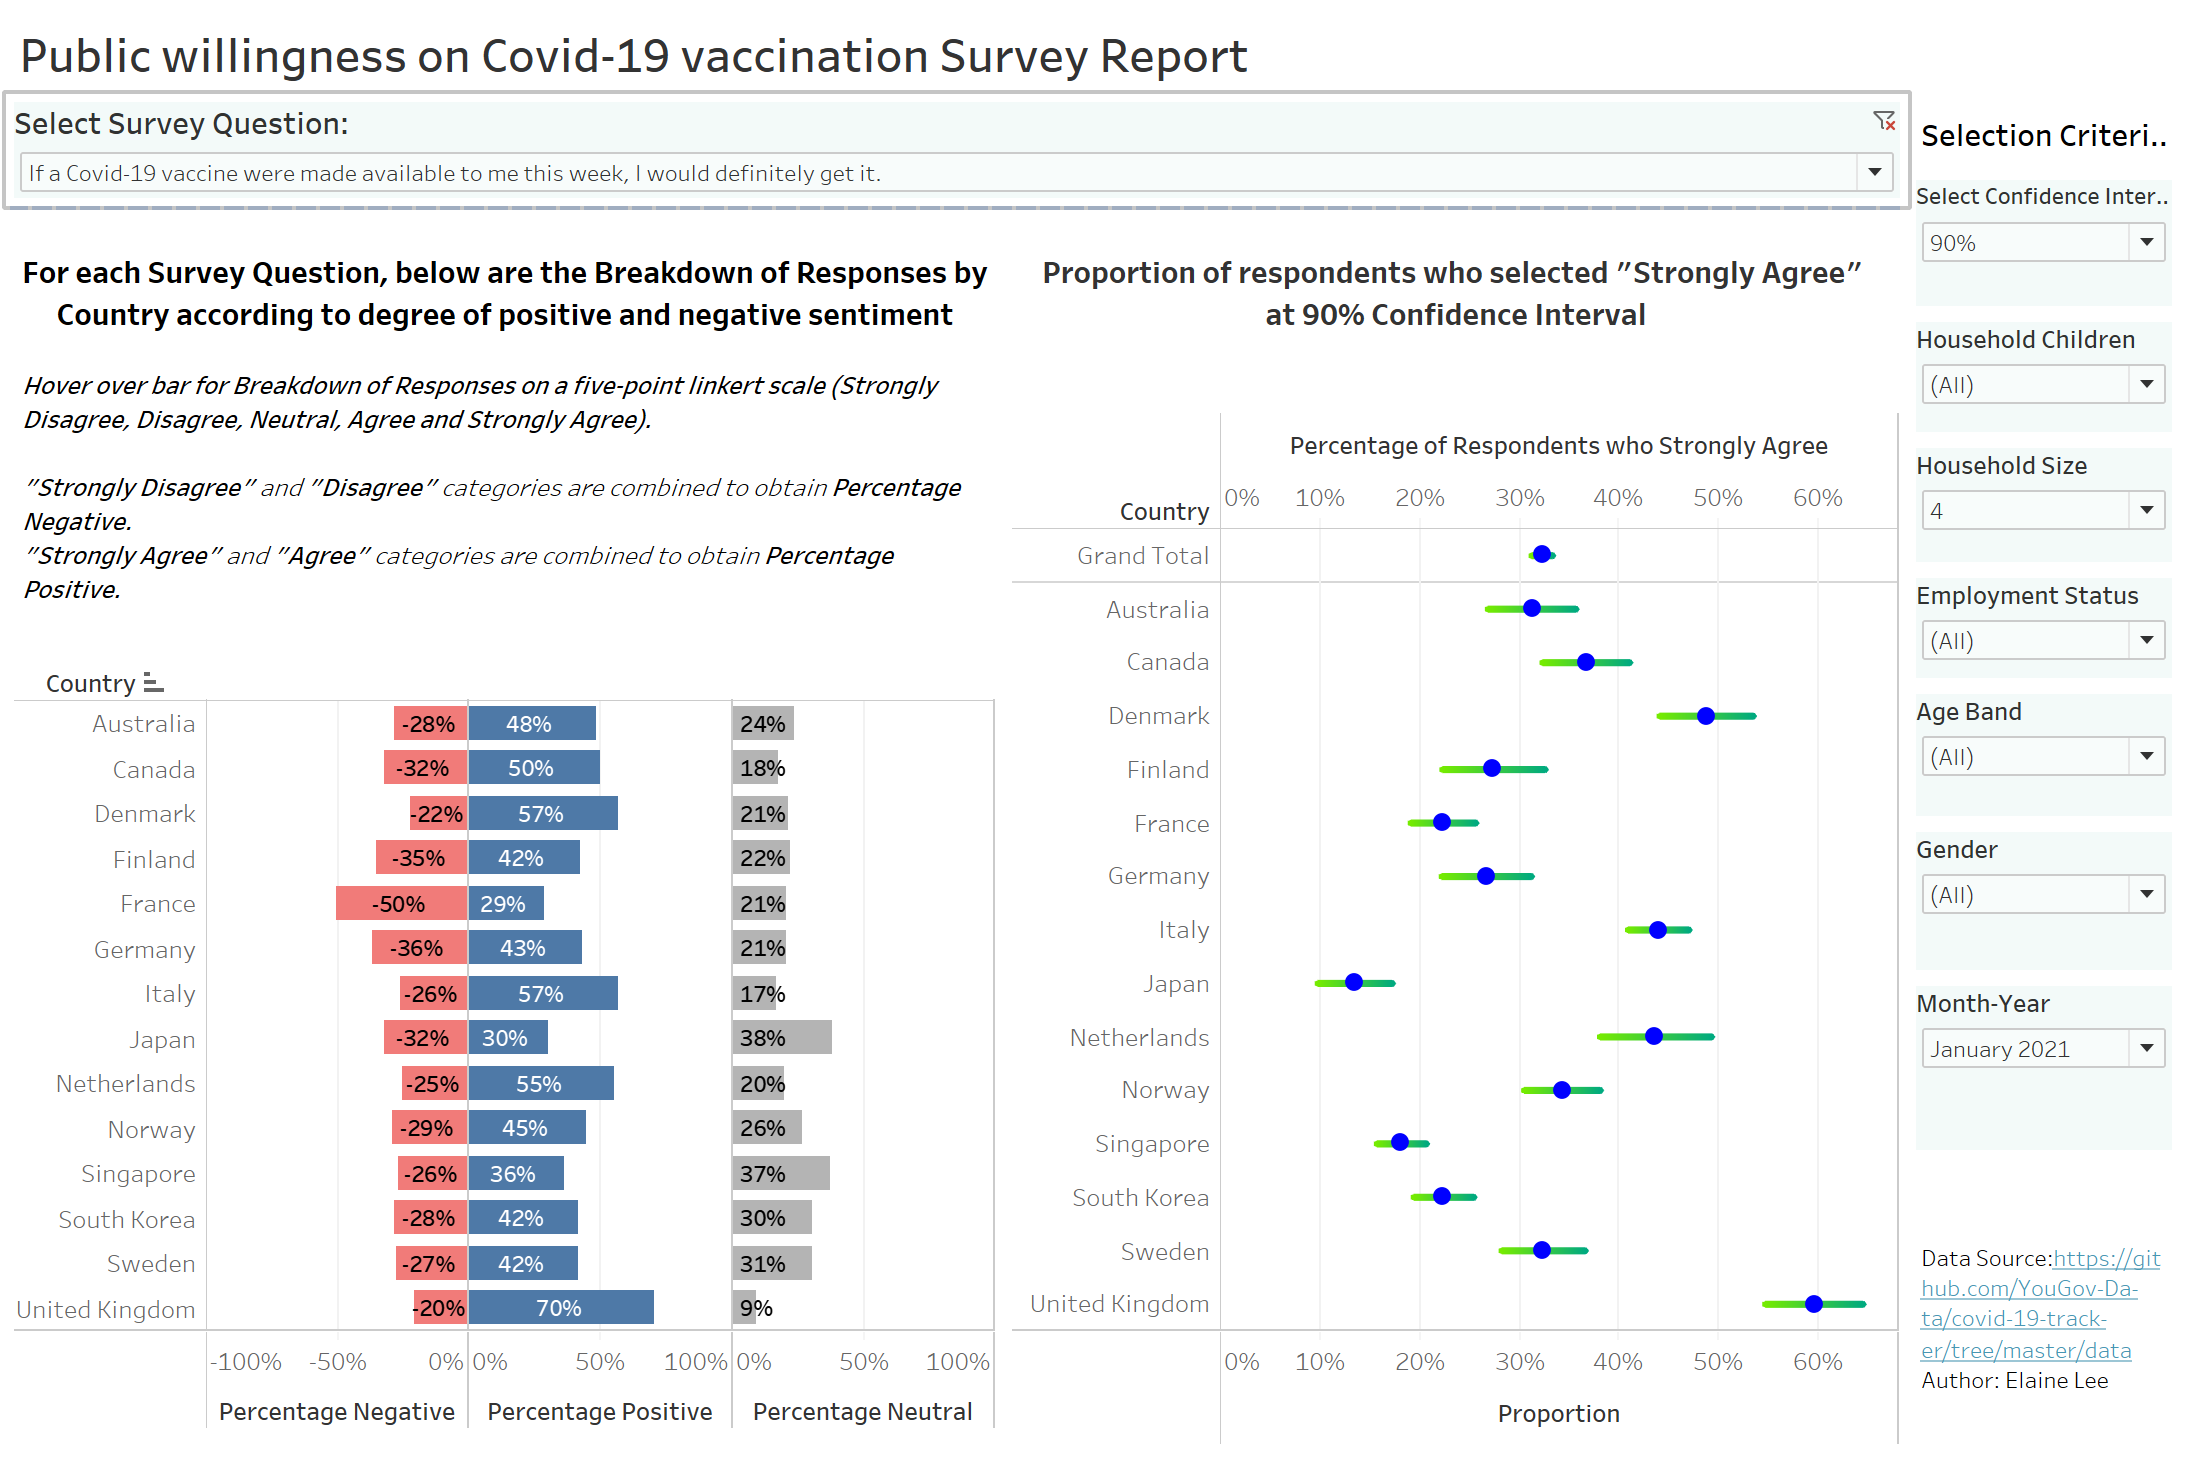Click the United Kingdom confidence interval dot

coord(1813,1304)
